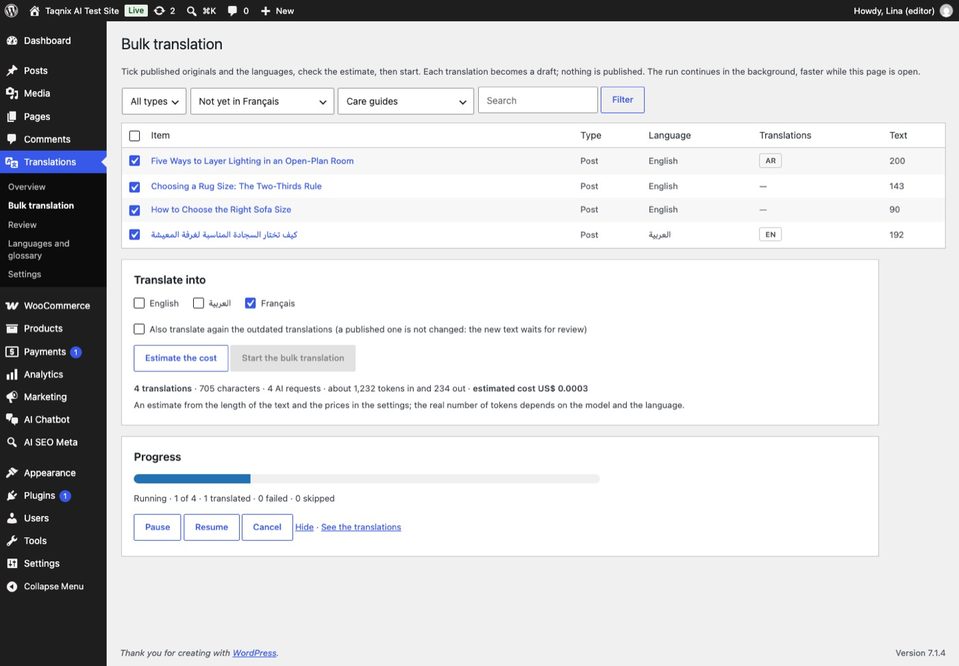Click the Marketing megaphone icon
This screenshot has width=959, height=666.
tap(12, 397)
